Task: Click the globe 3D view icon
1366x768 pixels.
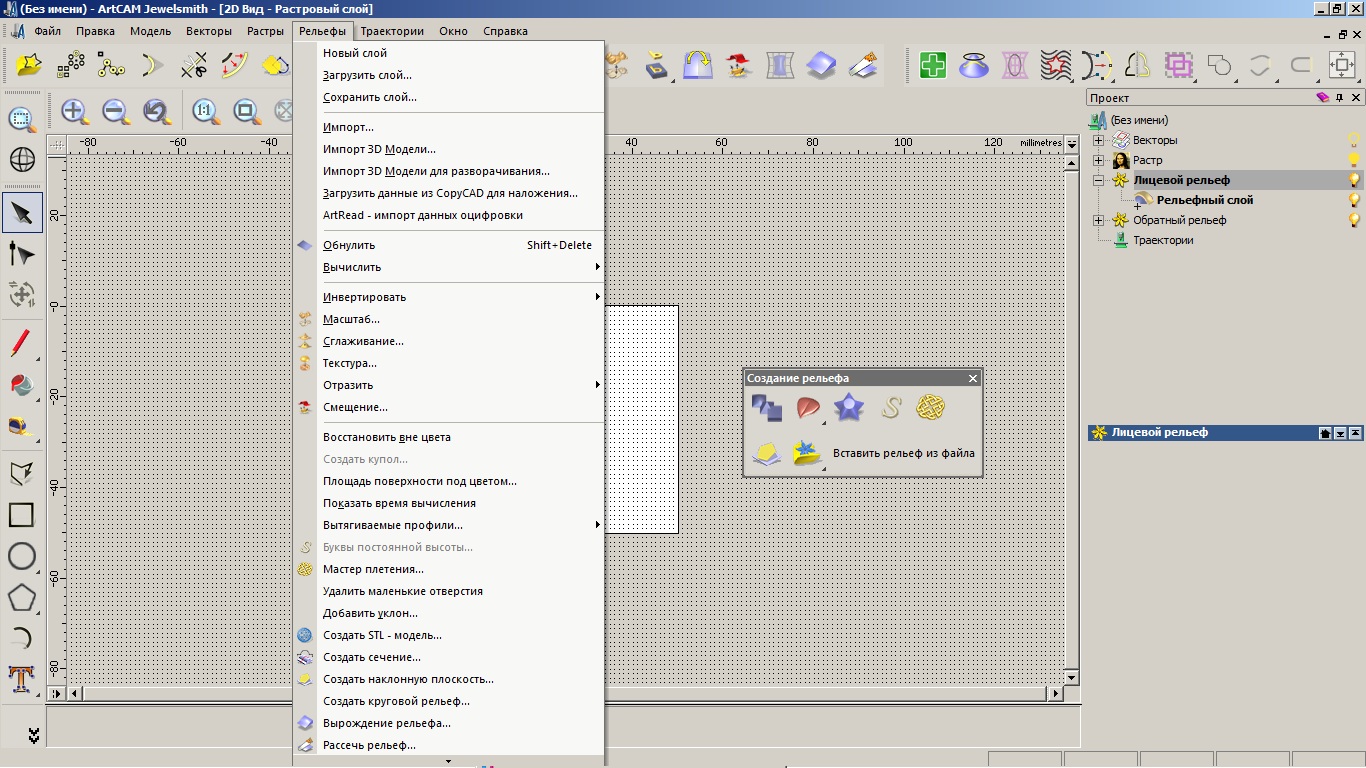Action: (22, 159)
